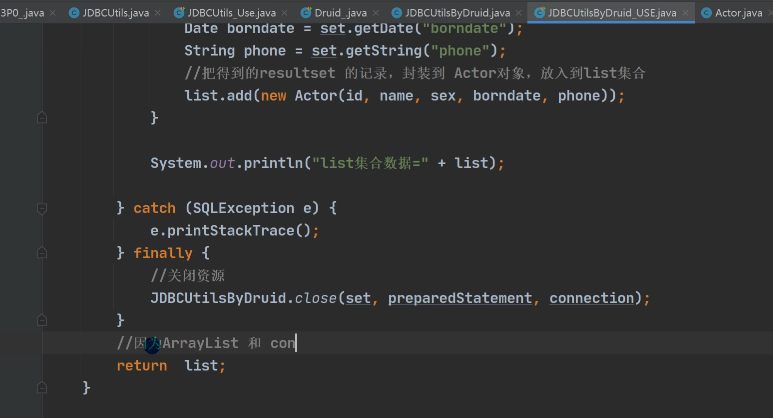Click the //关闭资源 comment

(187, 276)
